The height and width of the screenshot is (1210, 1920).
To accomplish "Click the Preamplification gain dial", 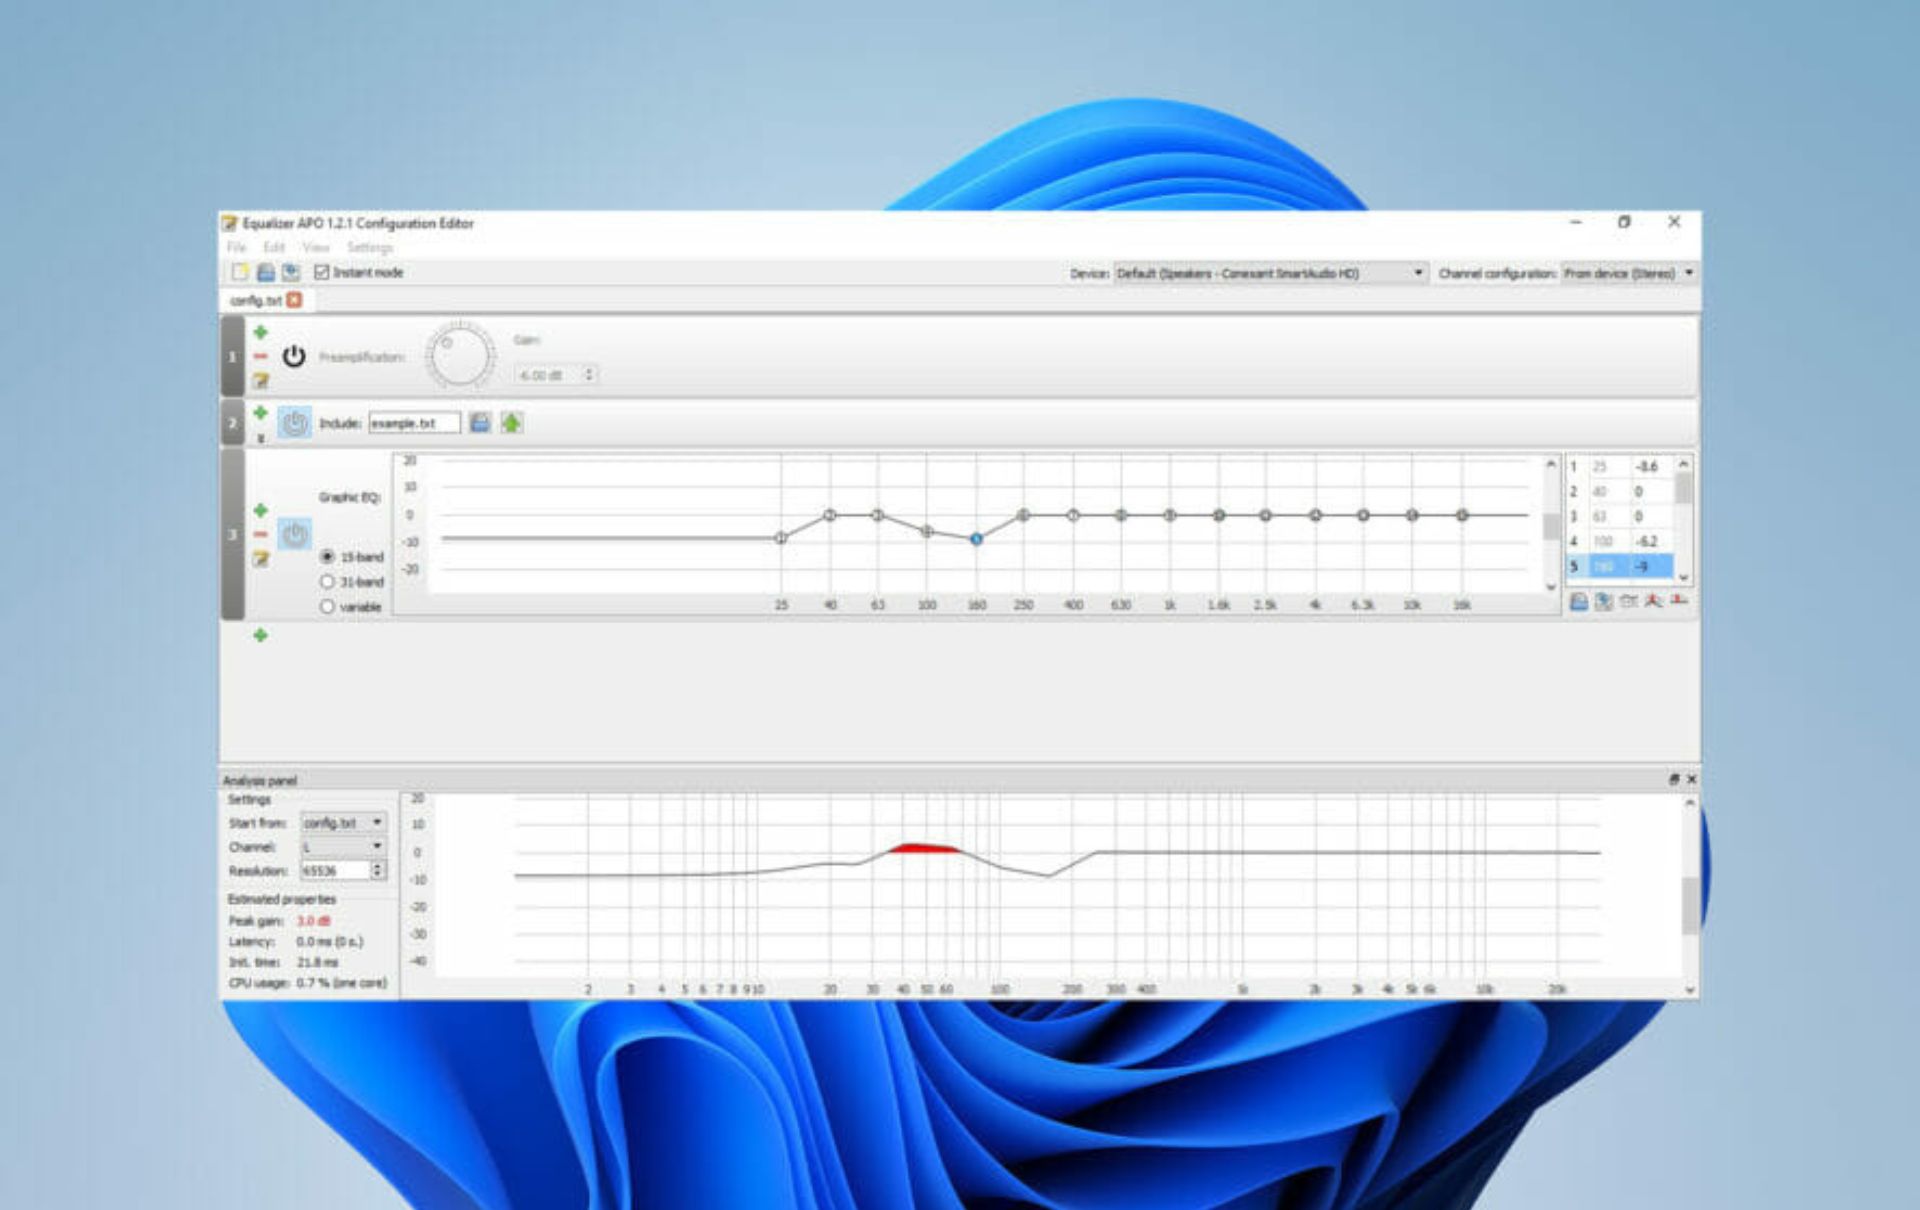I will [x=461, y=356].
